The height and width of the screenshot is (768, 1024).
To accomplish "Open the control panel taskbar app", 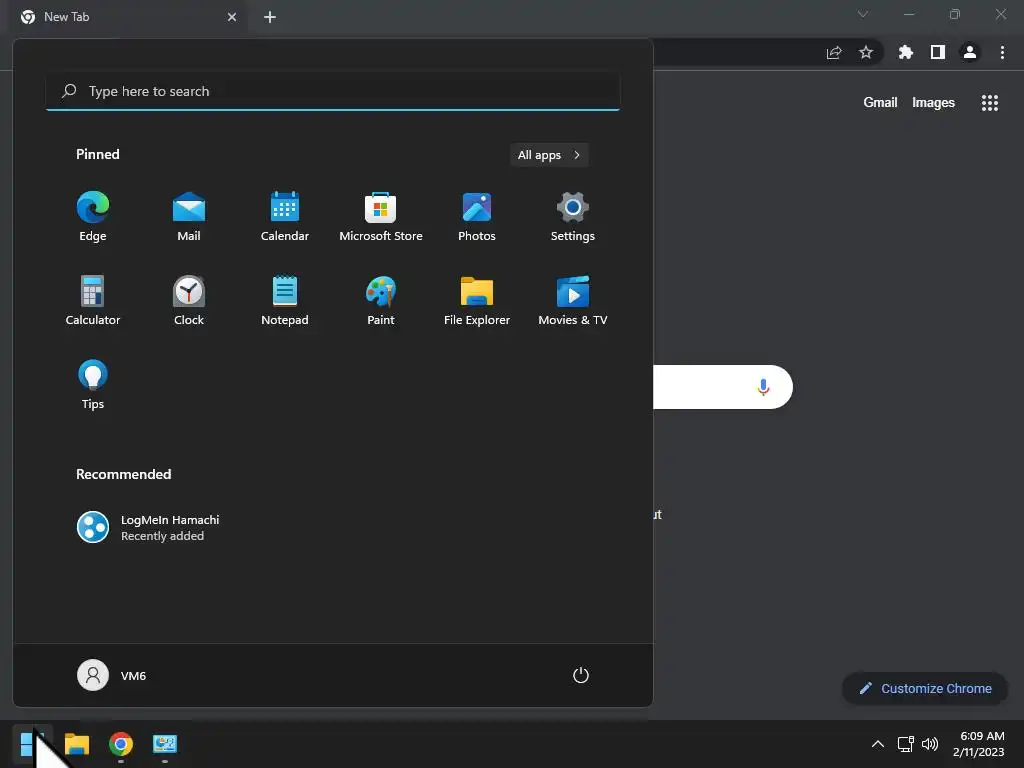I will coord(165,744).
